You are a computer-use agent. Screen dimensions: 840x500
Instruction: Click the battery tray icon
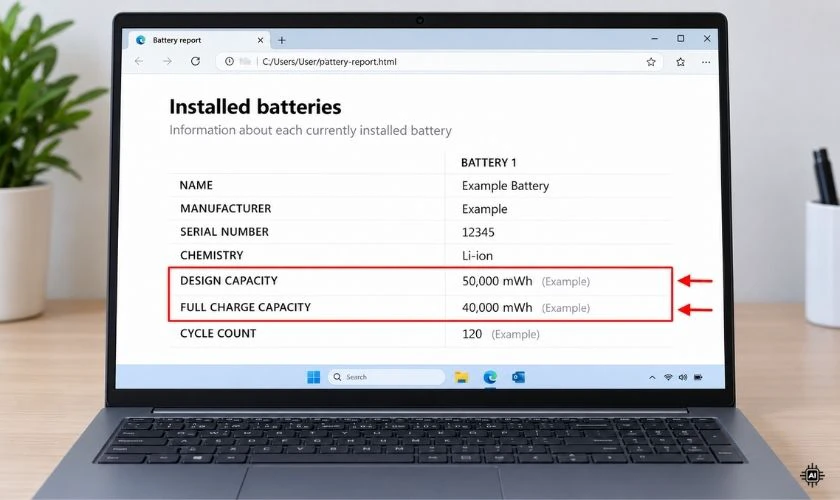click(x=698, y=377)
